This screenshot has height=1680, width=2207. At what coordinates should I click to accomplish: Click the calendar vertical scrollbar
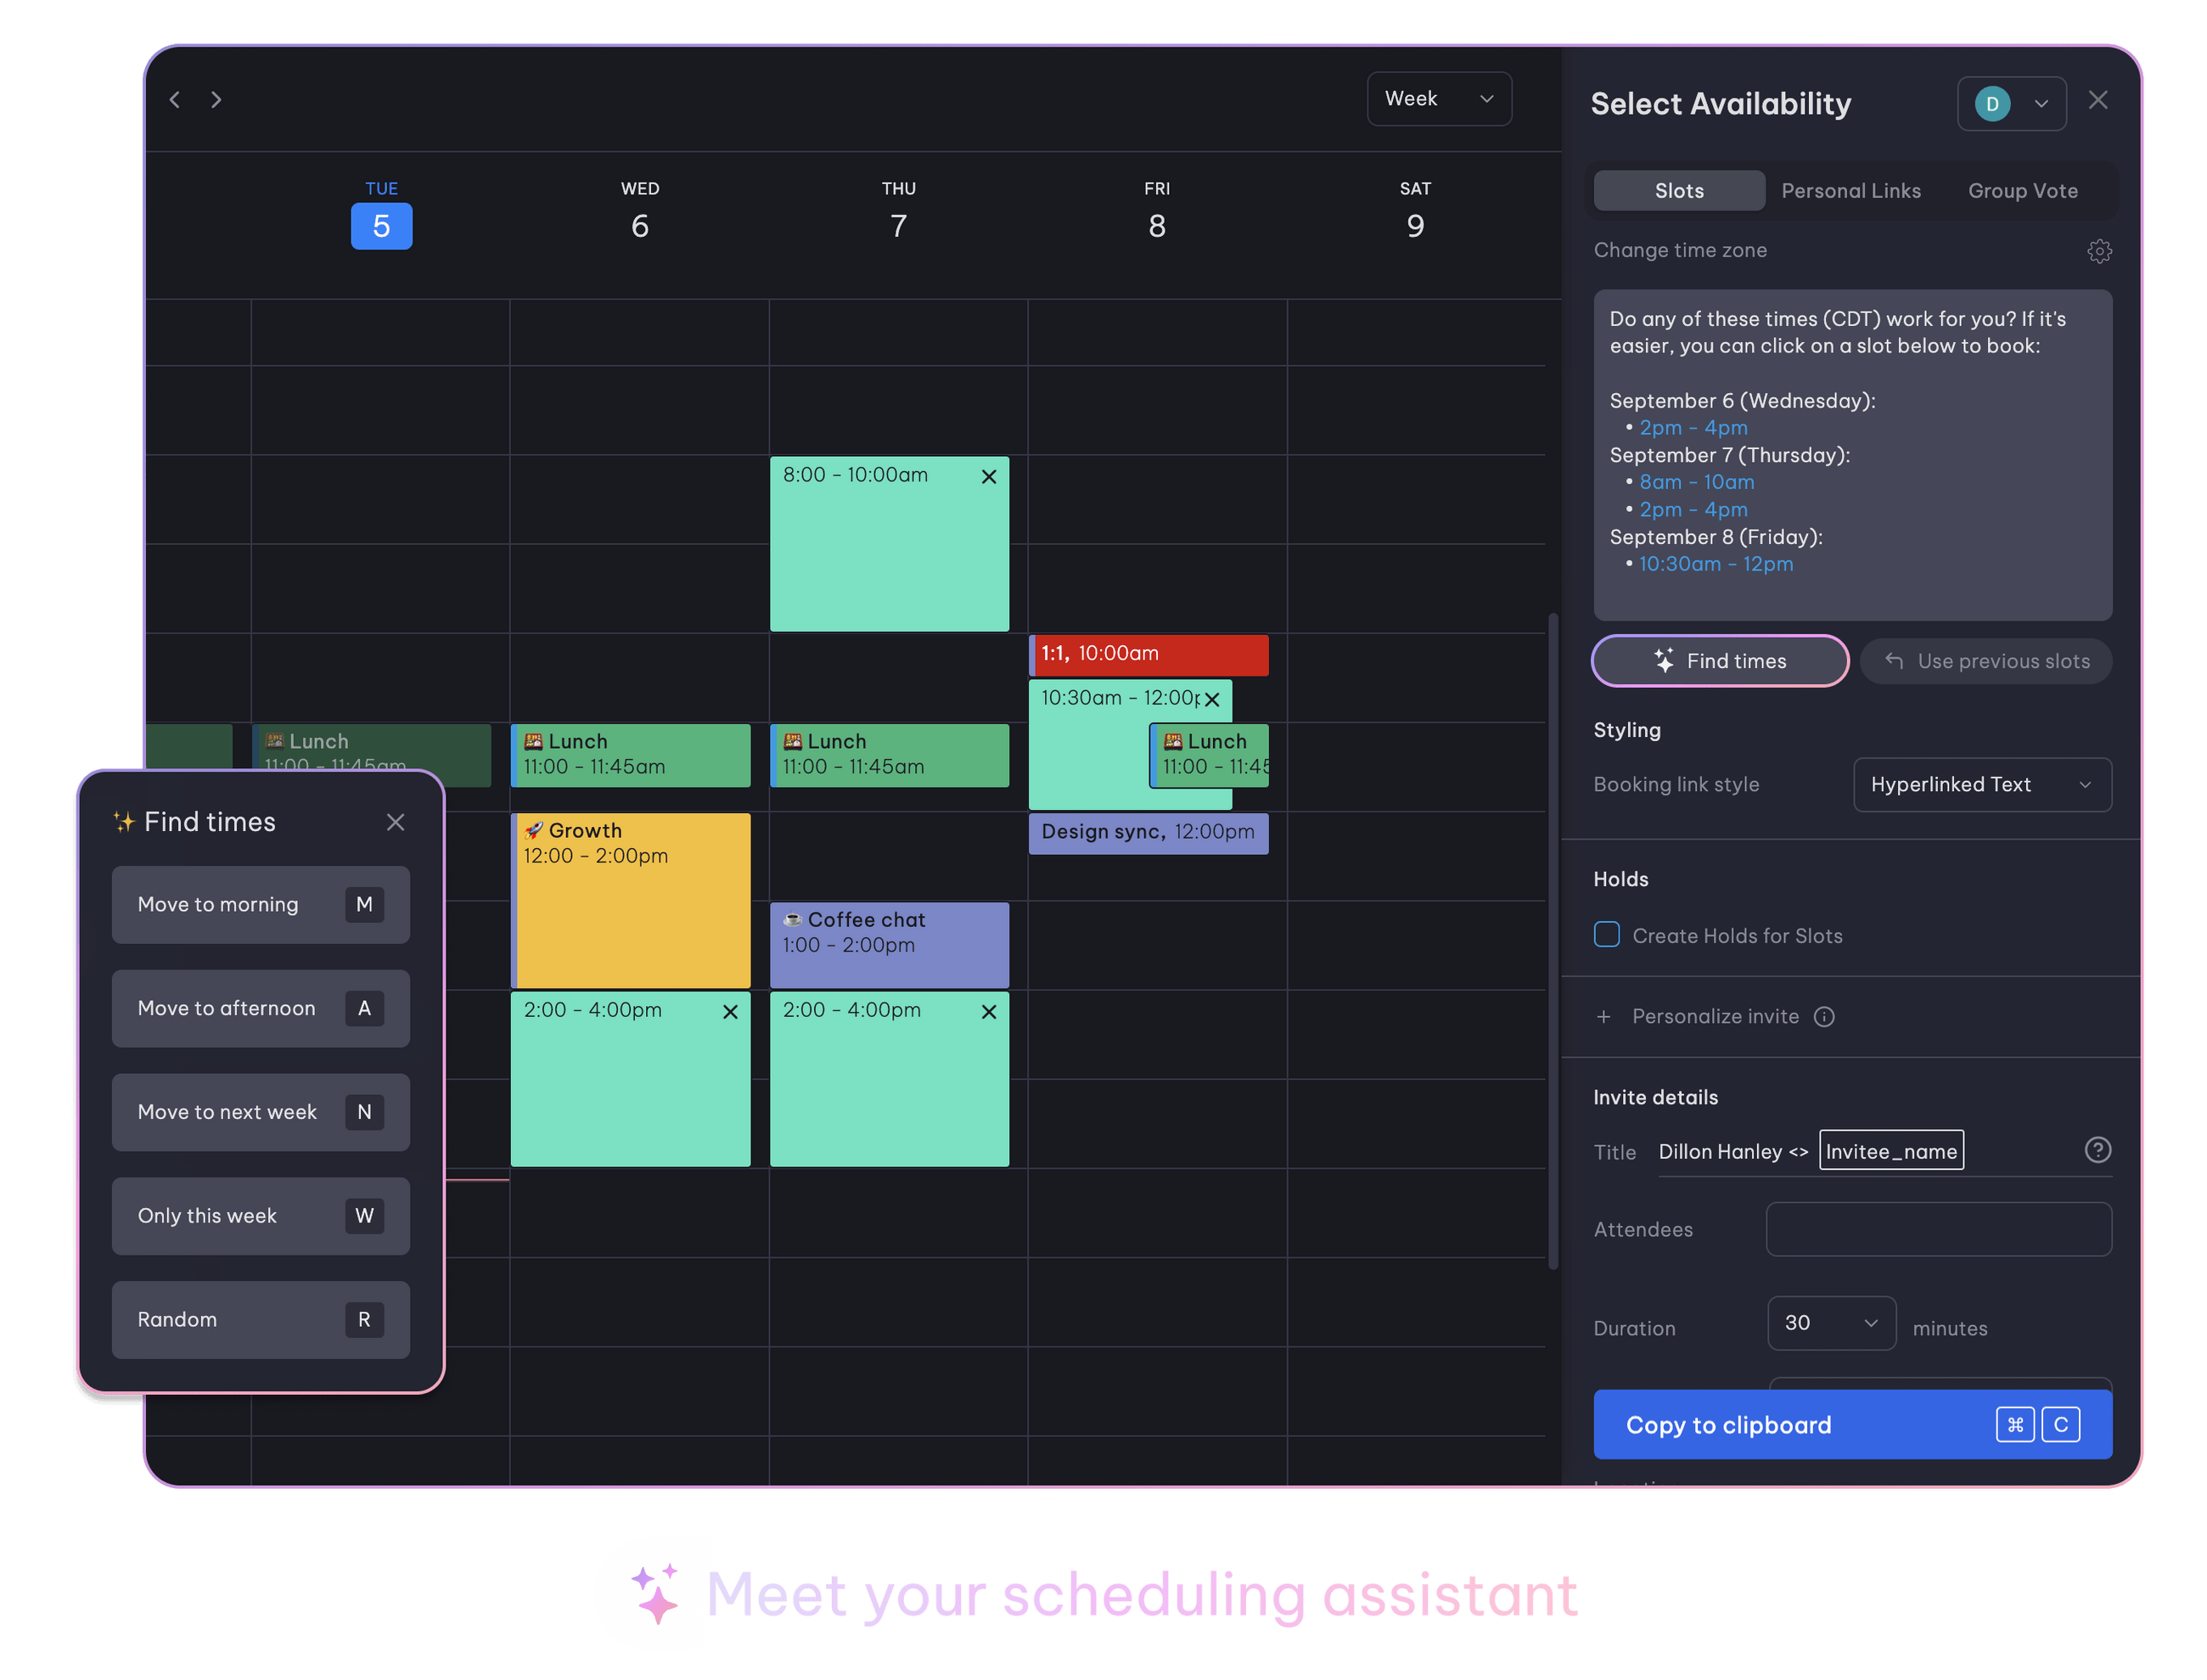pyautogui.click(x=1552, y=940)
